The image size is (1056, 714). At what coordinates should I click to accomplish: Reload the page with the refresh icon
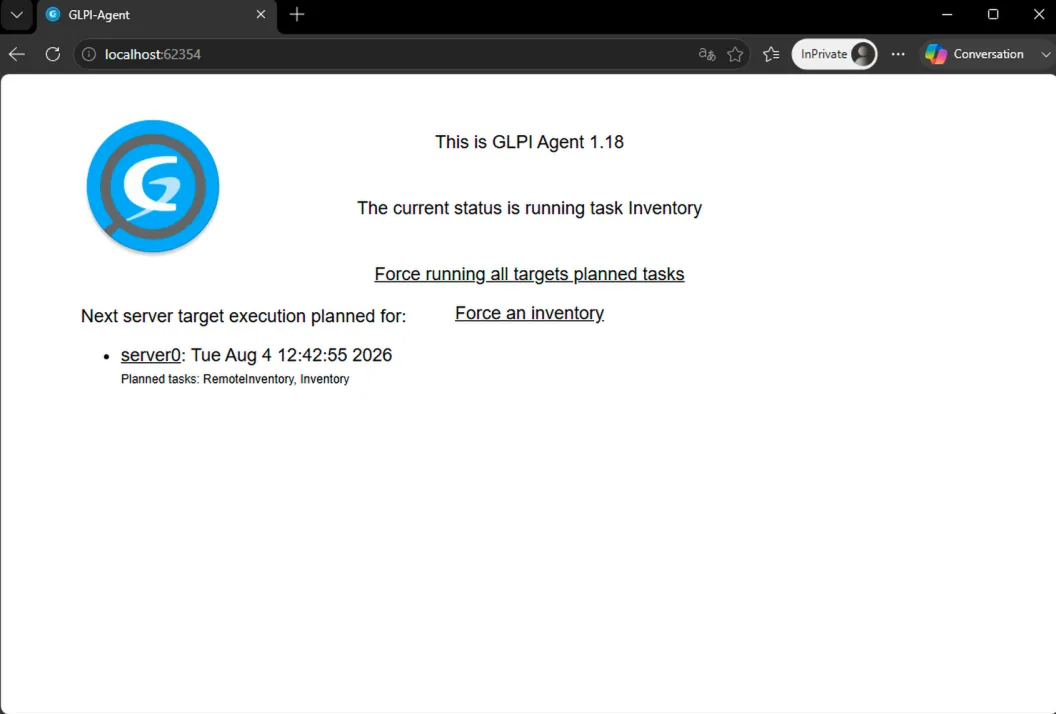53,55
